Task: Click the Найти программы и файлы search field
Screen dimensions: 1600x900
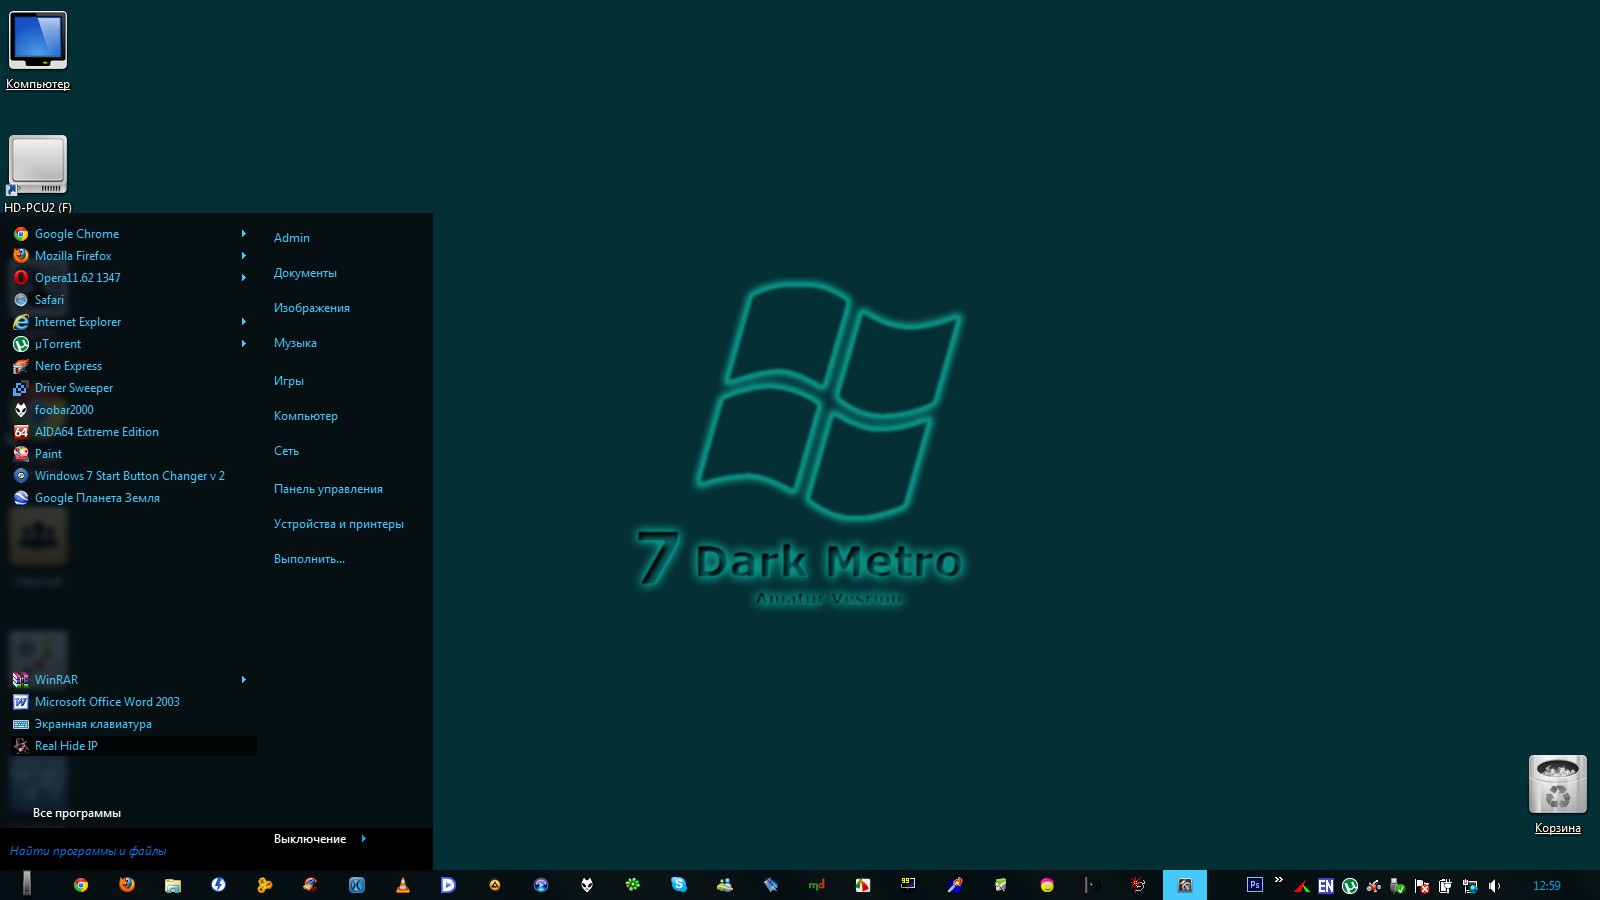Action: (120, 851)
